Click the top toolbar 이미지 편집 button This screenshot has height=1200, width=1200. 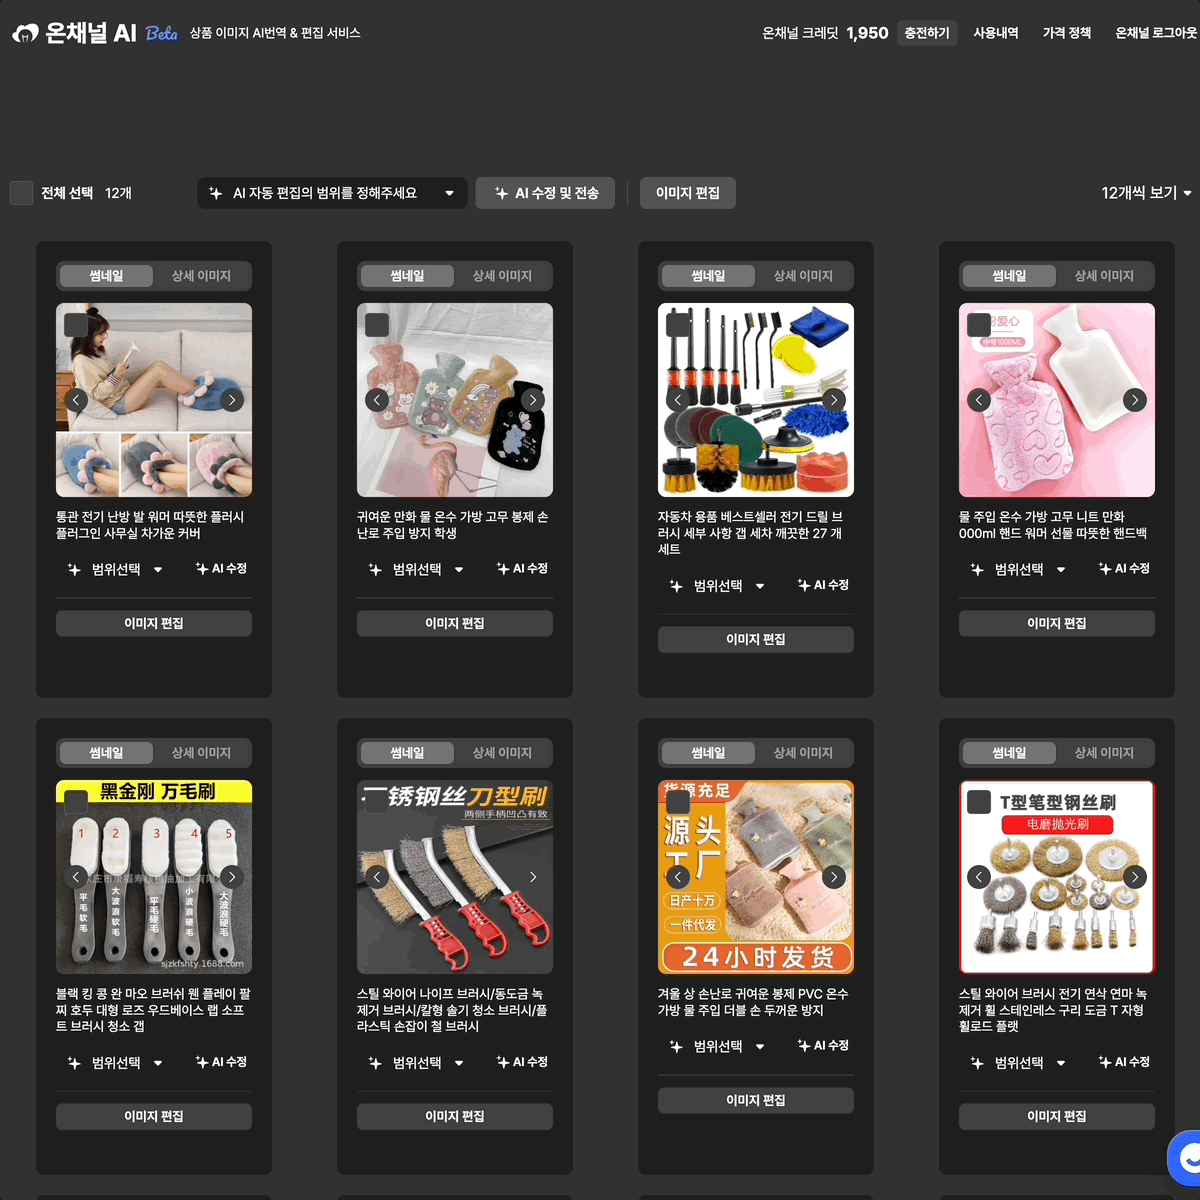[x=688, y=193]
